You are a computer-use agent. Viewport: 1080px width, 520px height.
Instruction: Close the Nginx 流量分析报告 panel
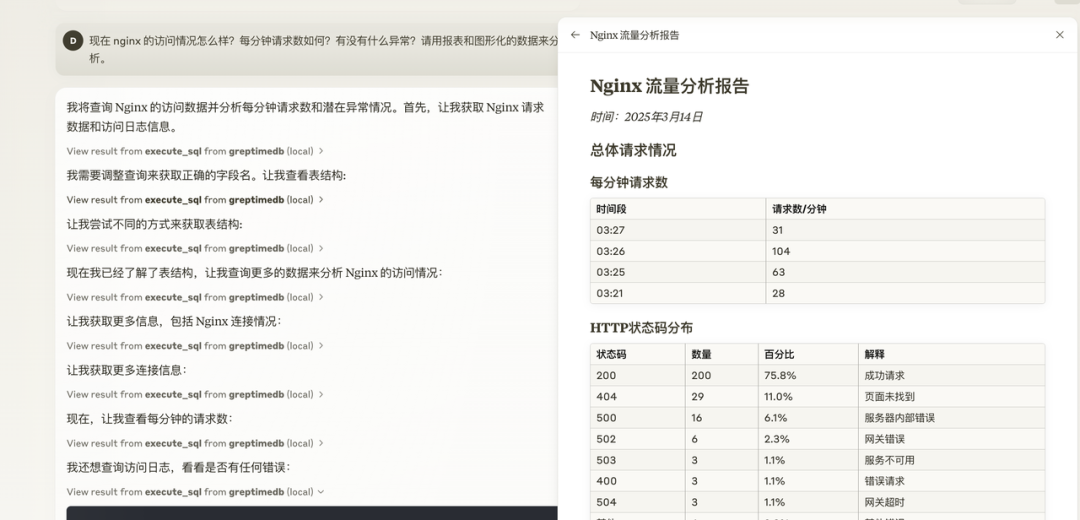[1059, 35]
